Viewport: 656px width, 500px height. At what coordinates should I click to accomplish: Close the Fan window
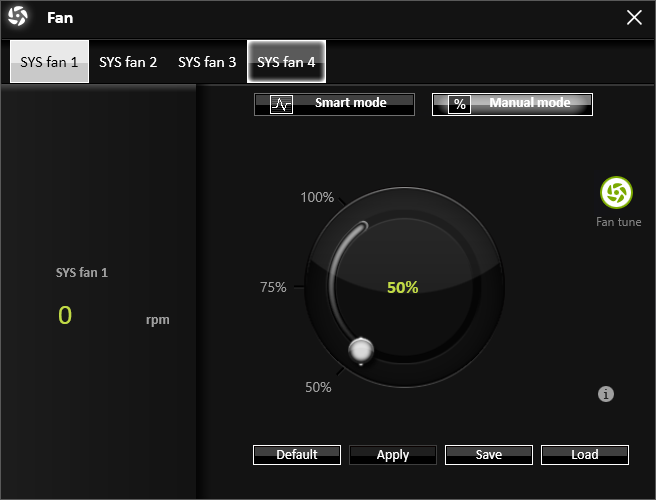click(x=633, y=17)
